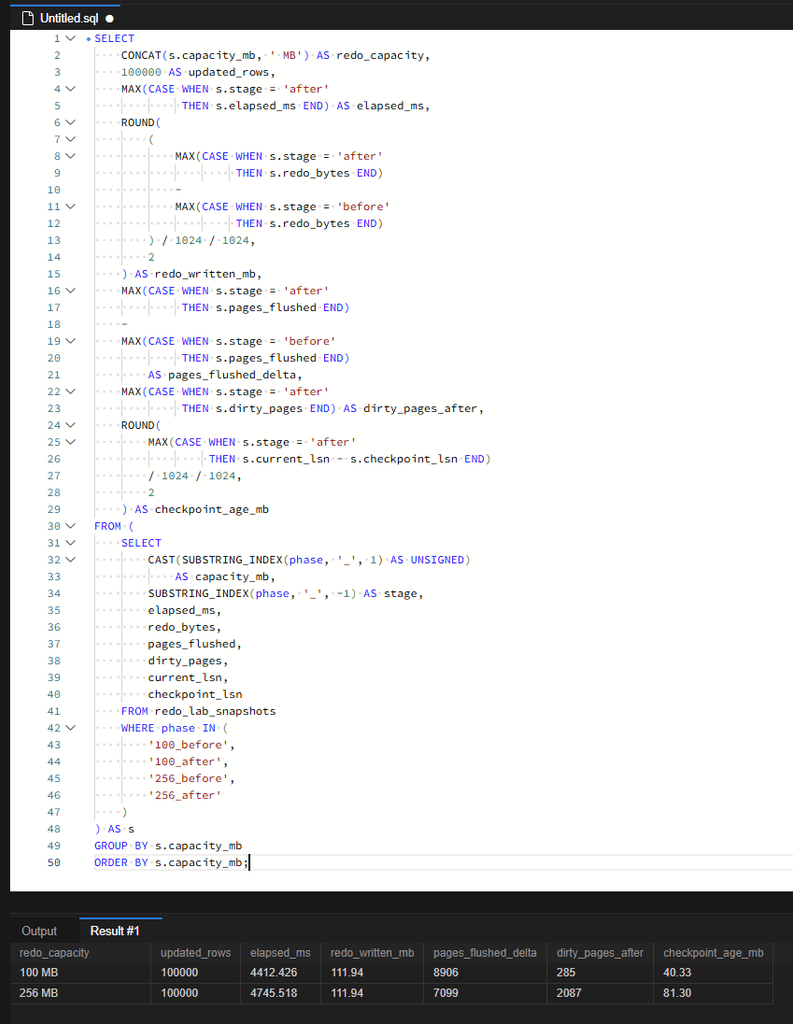This screenshot has height=1024, width=793.
Task: Collapse the fold arrow at line 8
Action: tap(71, 156)
